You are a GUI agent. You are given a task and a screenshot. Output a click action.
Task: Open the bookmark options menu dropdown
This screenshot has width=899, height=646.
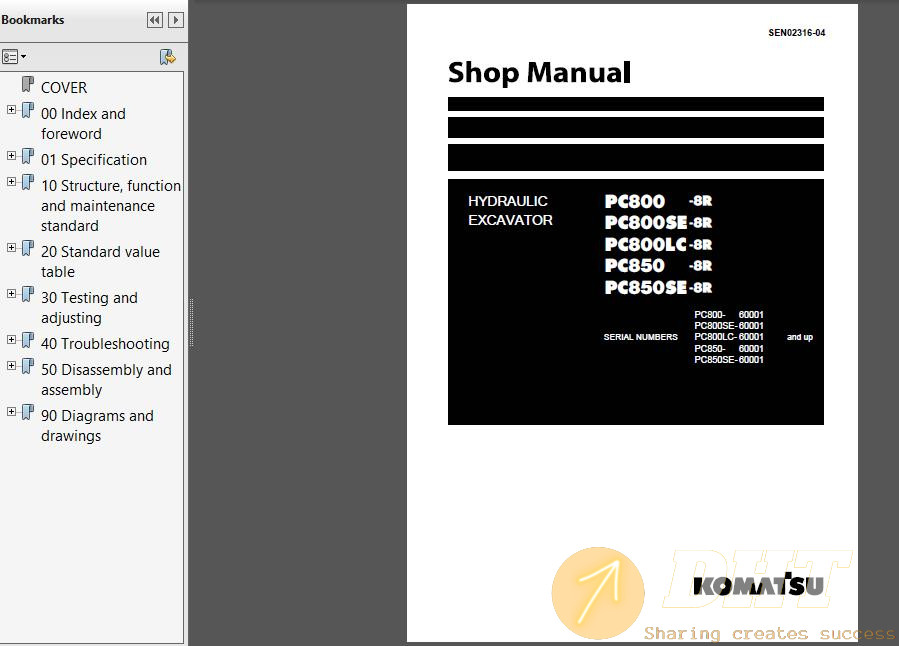coord(14,57)
